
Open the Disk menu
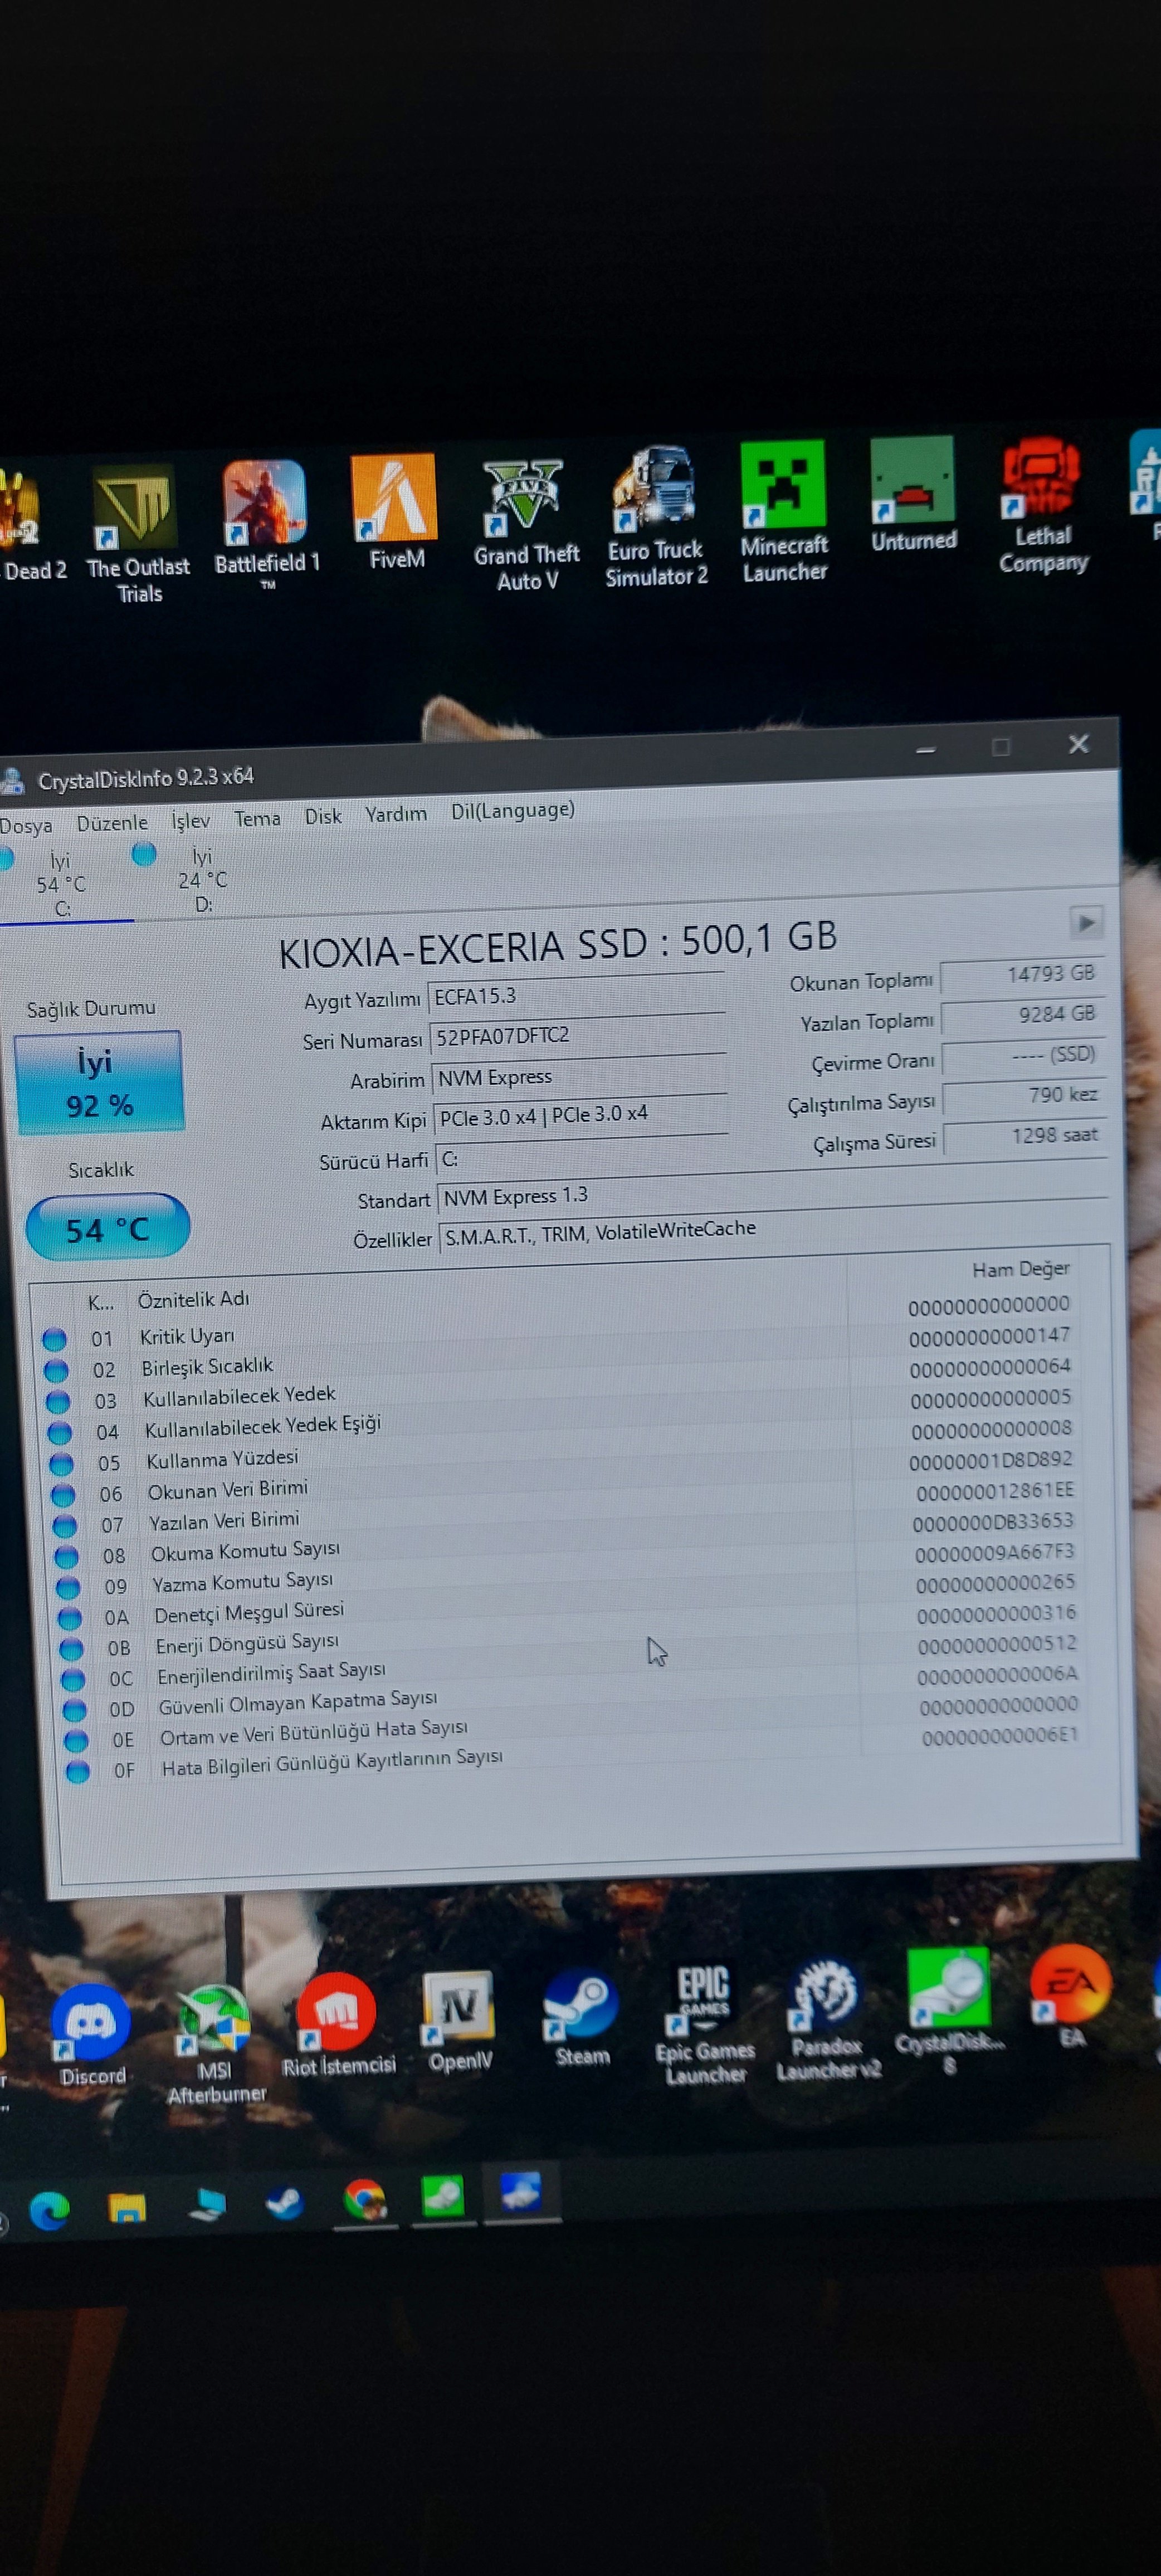(x=323, y=816)
